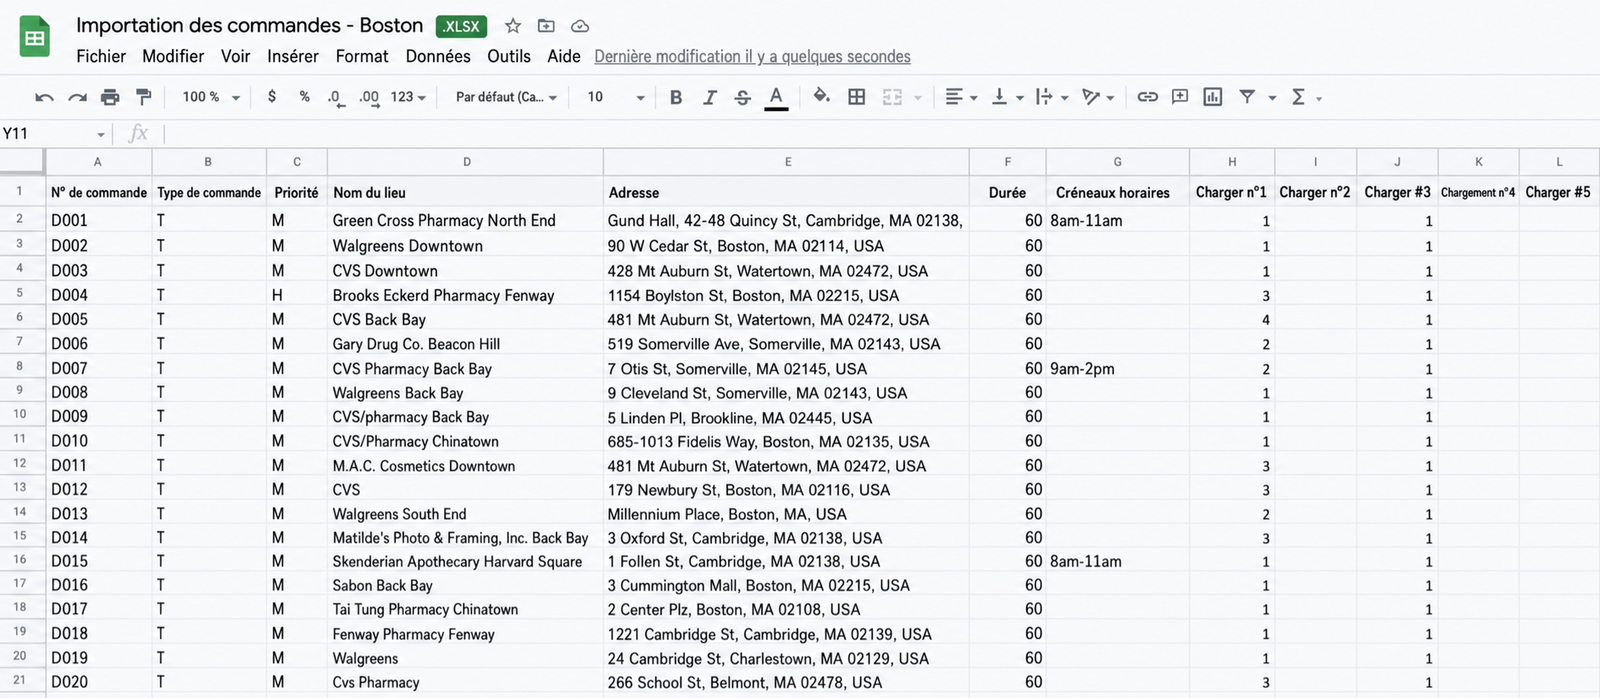Open the last modification history link
The height and width of the screenshot is (698, 1600).
click(752, 56)
